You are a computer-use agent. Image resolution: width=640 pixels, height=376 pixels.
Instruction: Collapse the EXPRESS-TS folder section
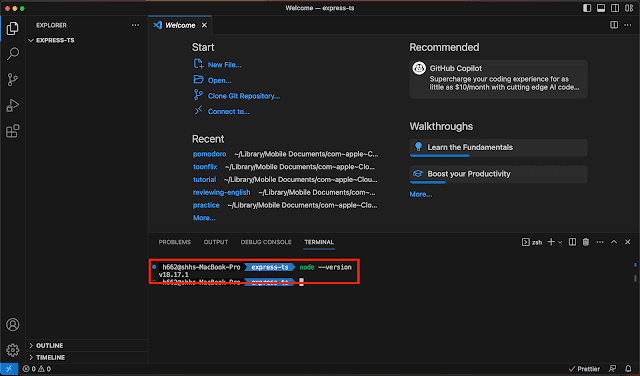(x=87, y=40)
